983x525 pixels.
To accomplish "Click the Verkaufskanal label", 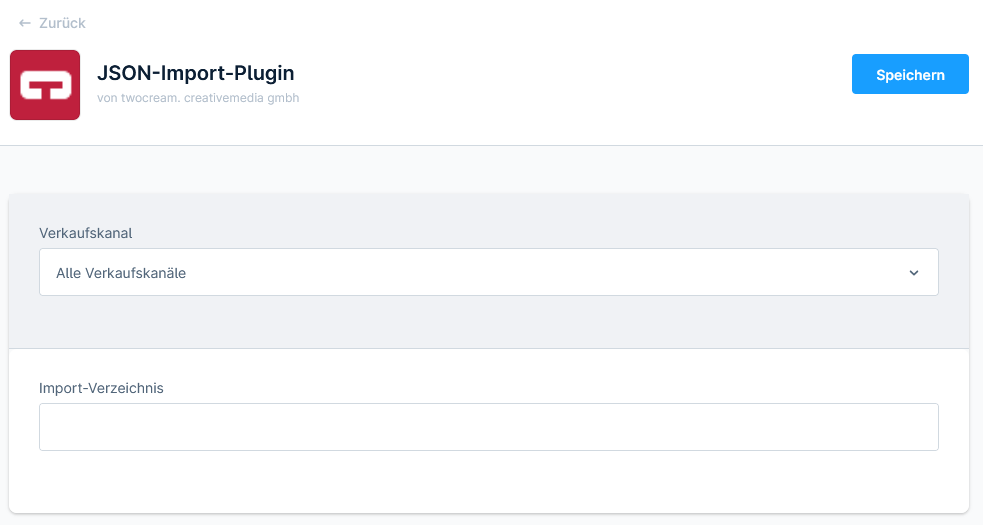I will tap(86, 233).
